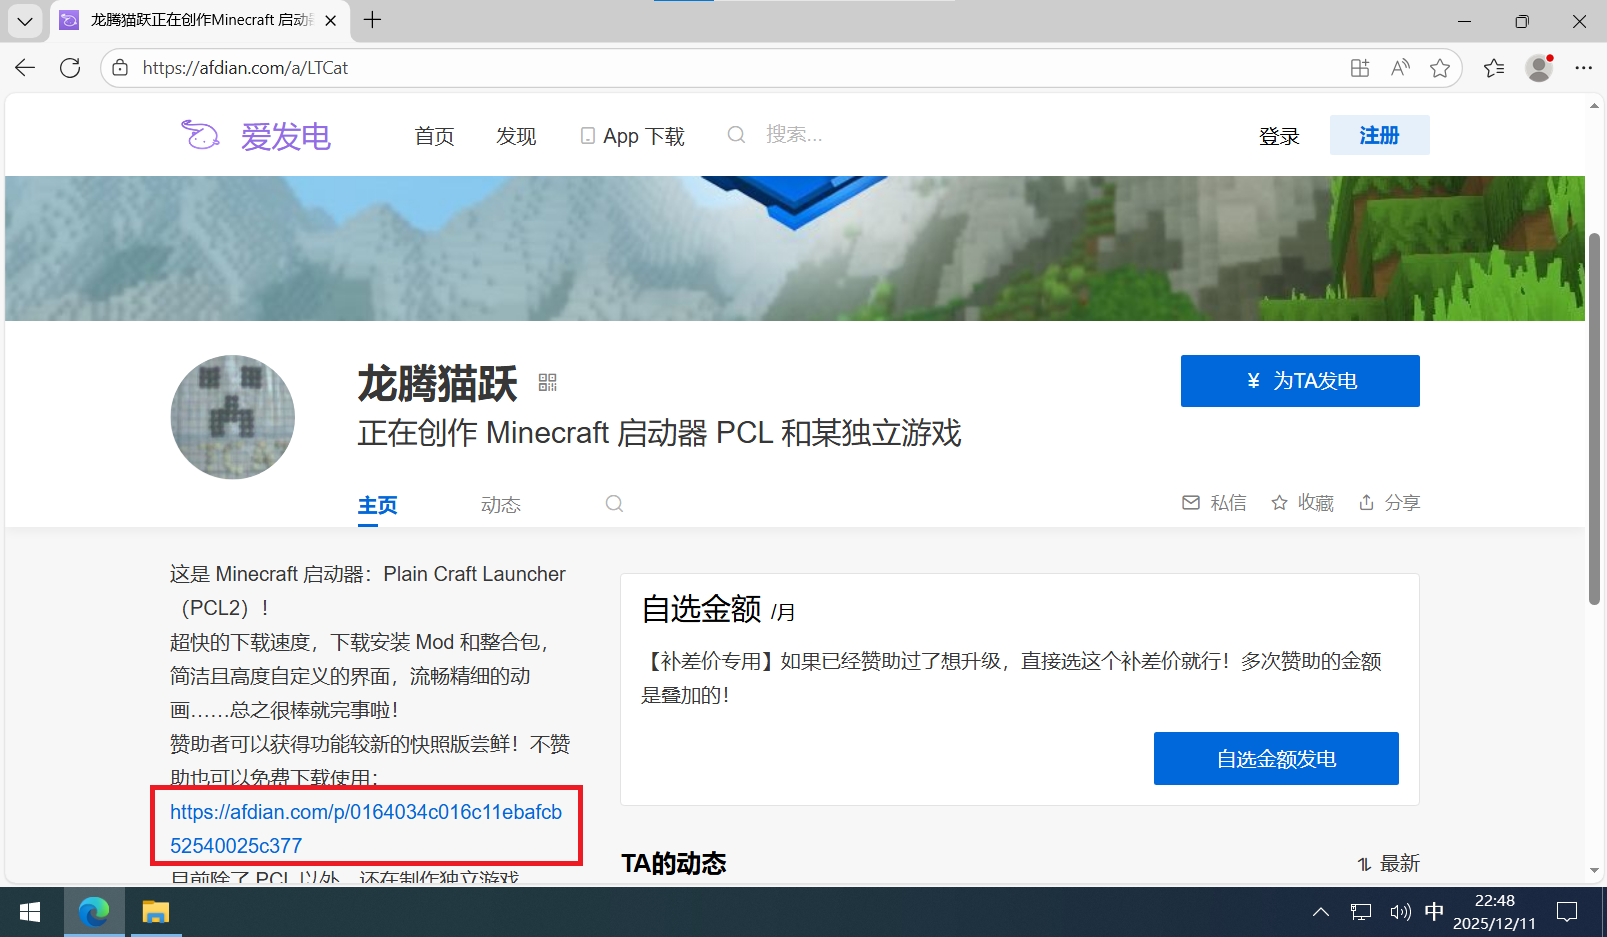Click the search icon in profile tabs
The height and width of the screenshot is (937, 1607).
(x=614, y=503)
